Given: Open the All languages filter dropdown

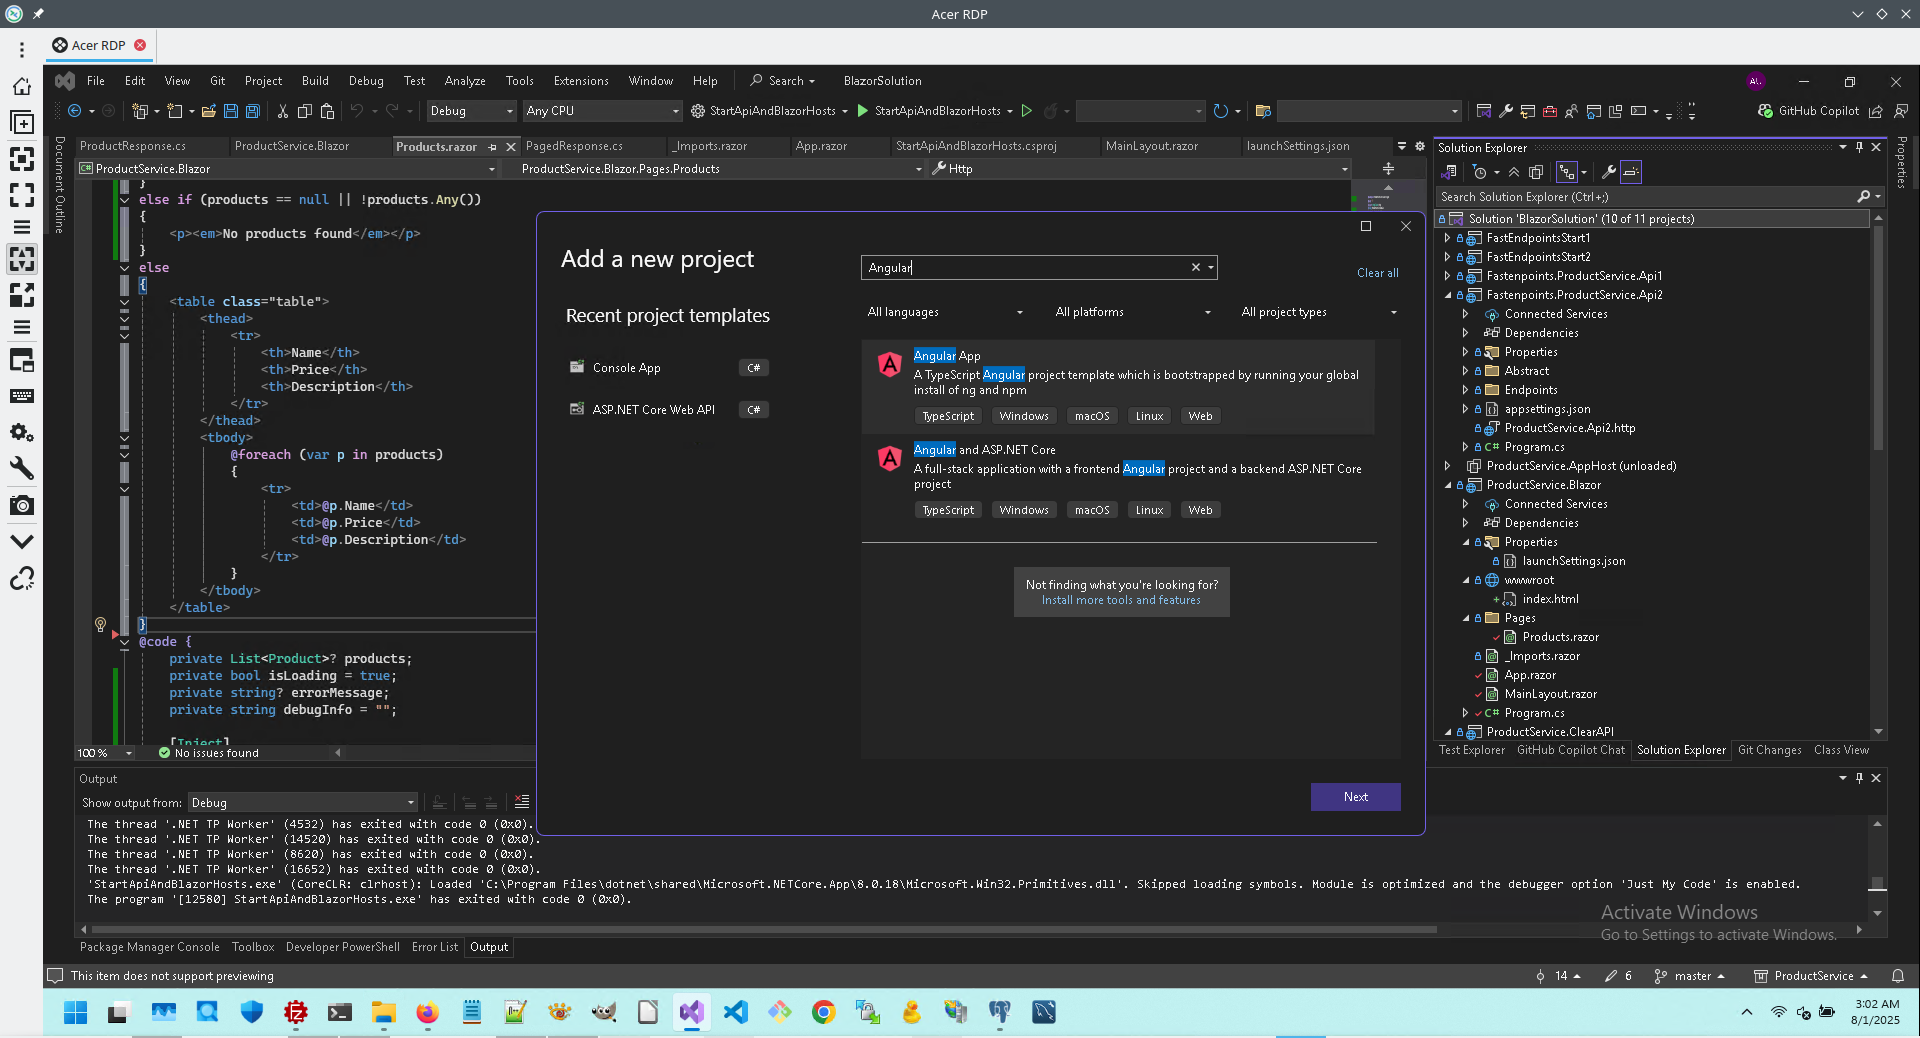Looking at the screenshot, I should (x=945, y=312).
